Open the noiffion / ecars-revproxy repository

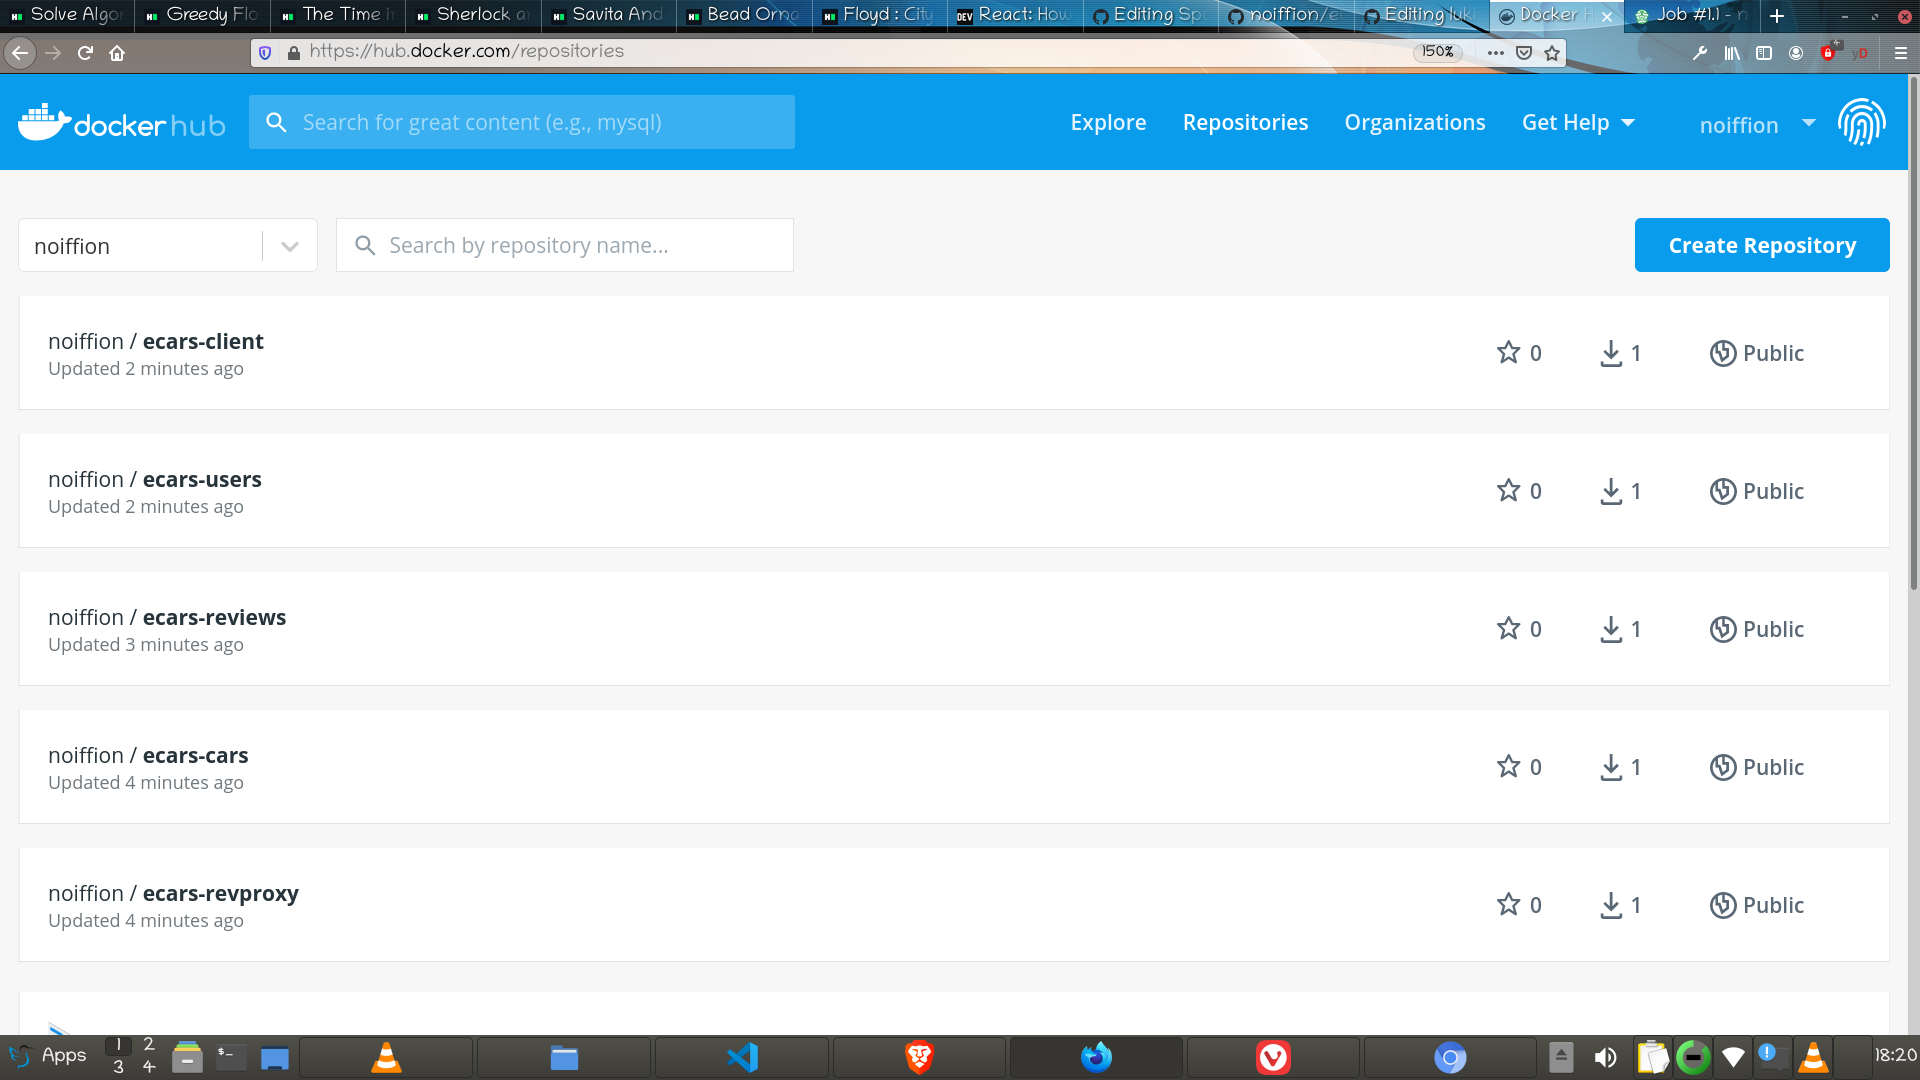click(173, 893)
